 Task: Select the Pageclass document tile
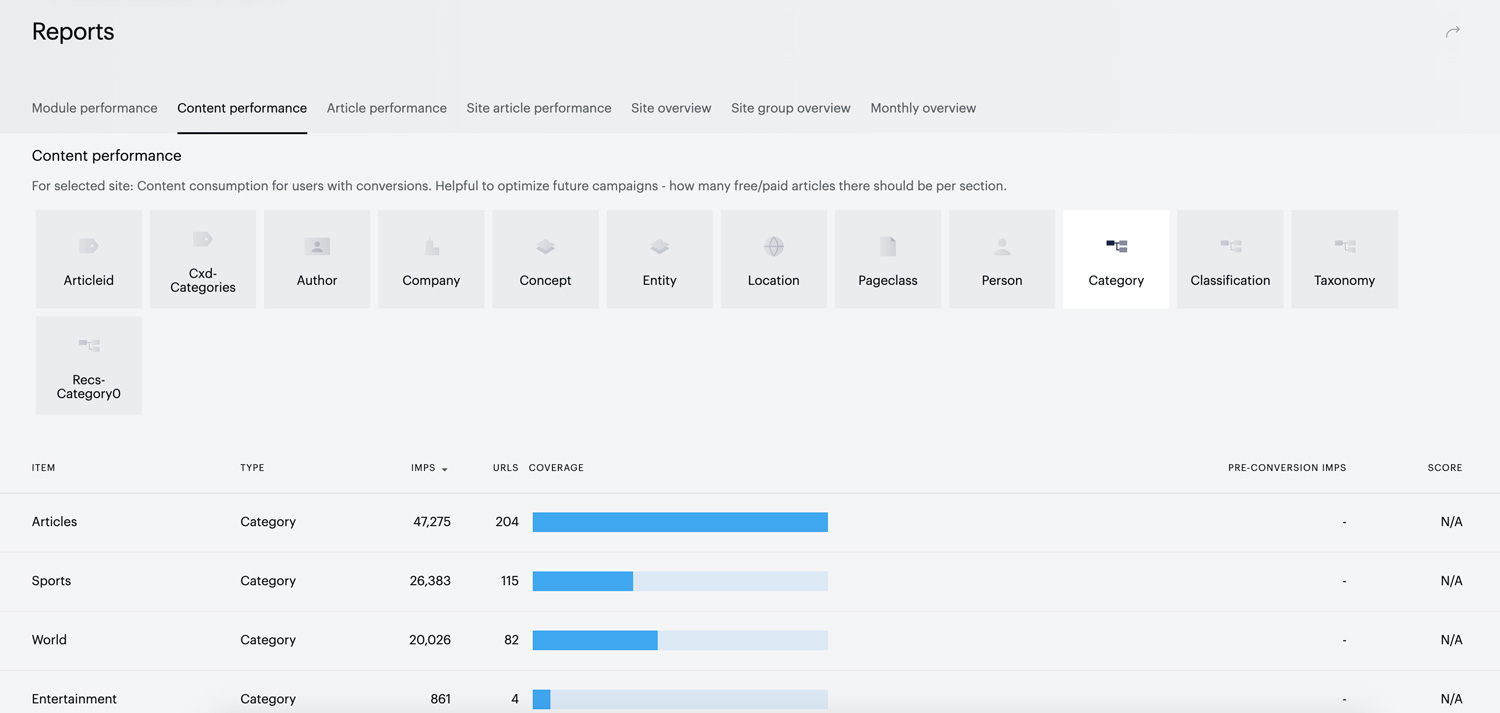pyautogui.click(x=888, y=259)
